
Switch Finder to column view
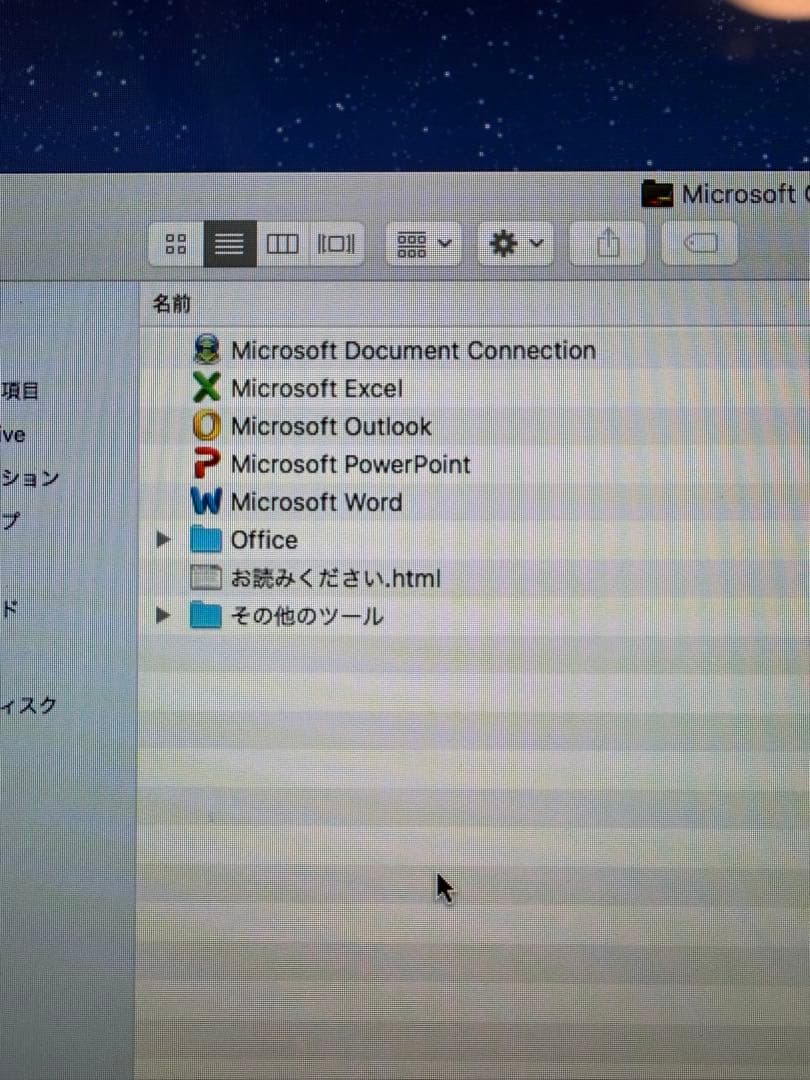click(282, 244)
